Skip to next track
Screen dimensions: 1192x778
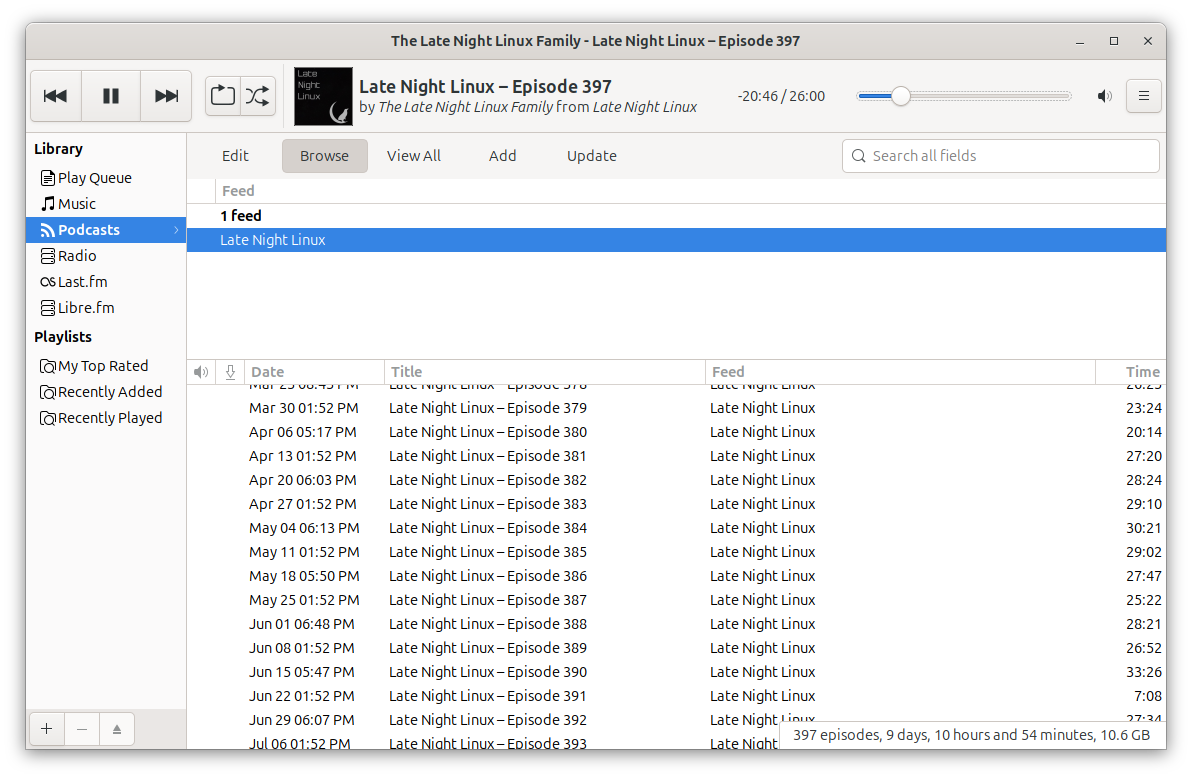(166, 96)
